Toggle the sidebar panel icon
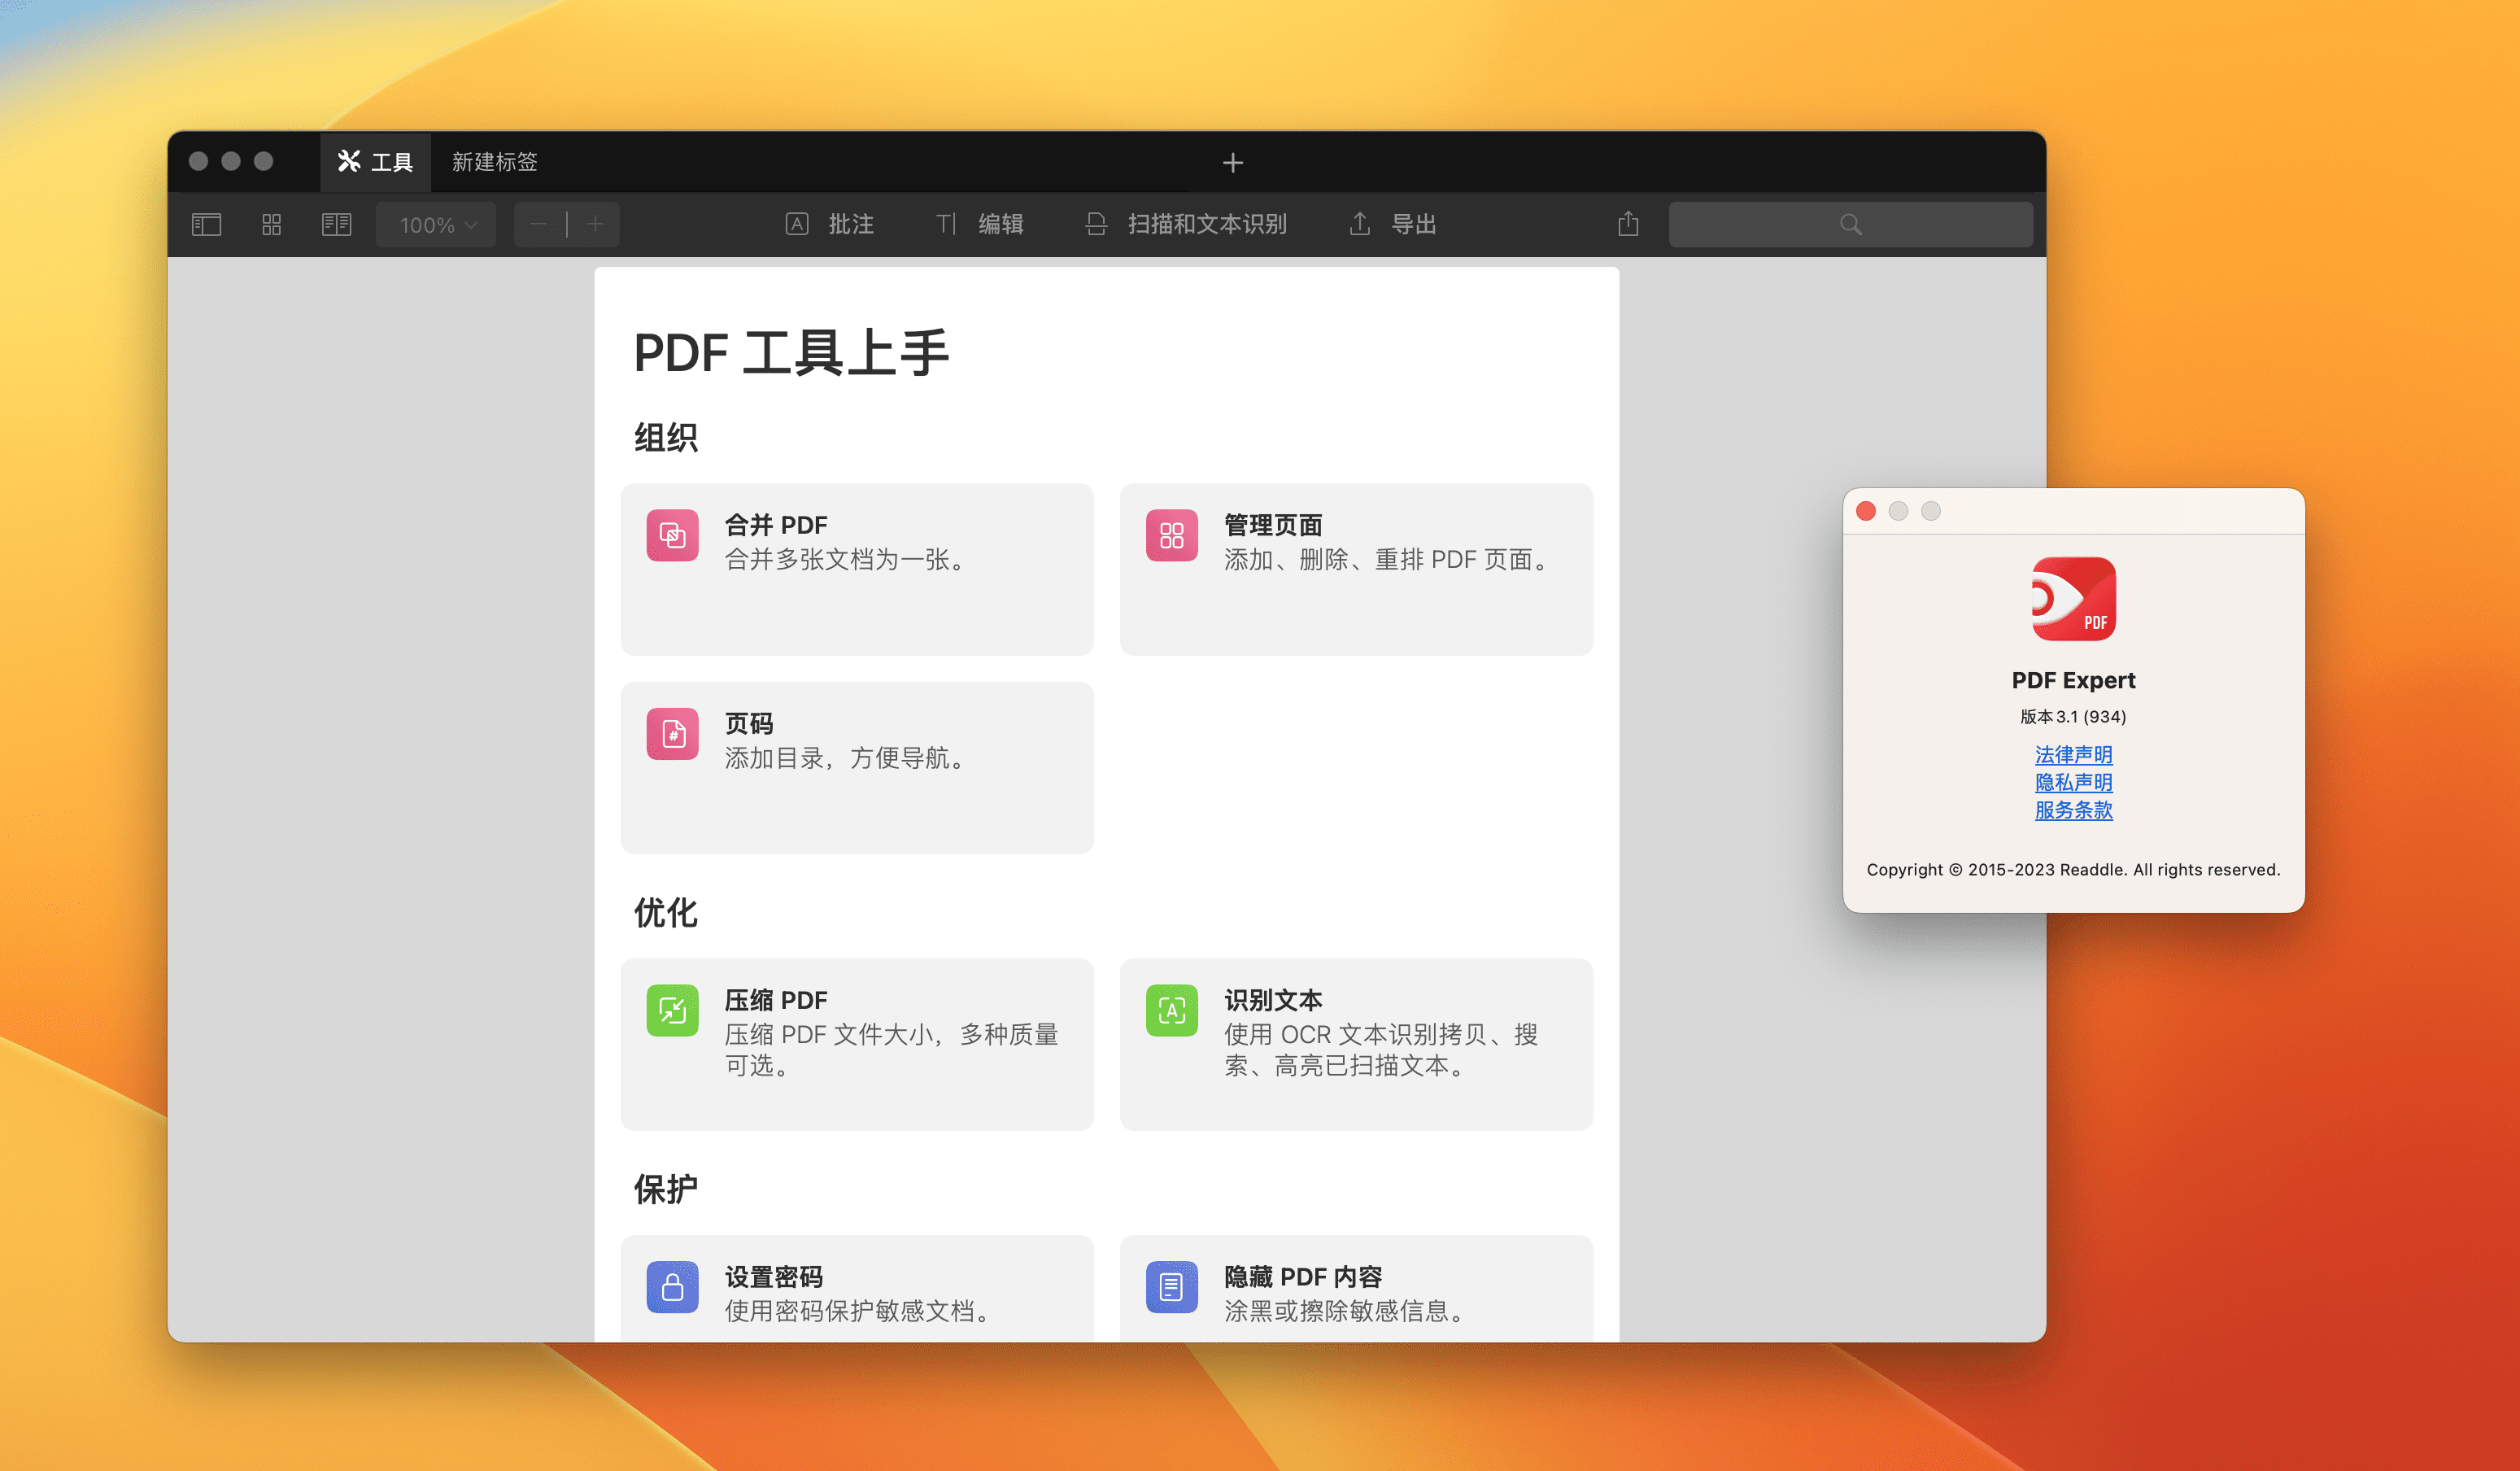 click(x=206, y=224)
